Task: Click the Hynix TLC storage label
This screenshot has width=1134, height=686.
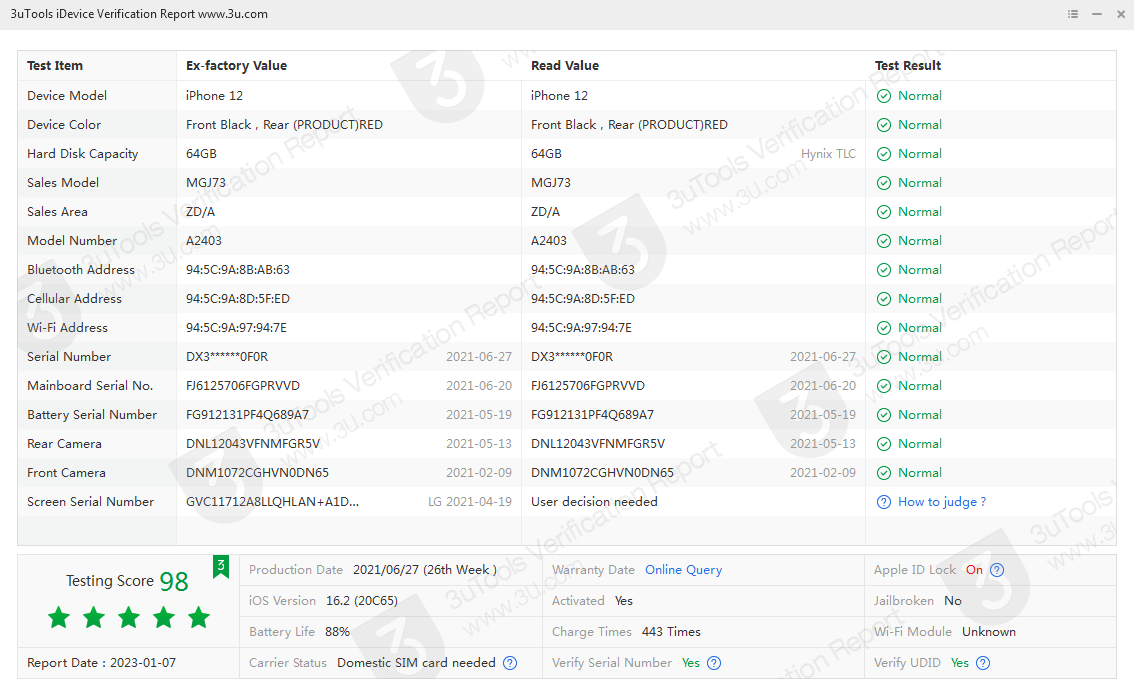Action: pyautogui.click(x=828, y=154)
